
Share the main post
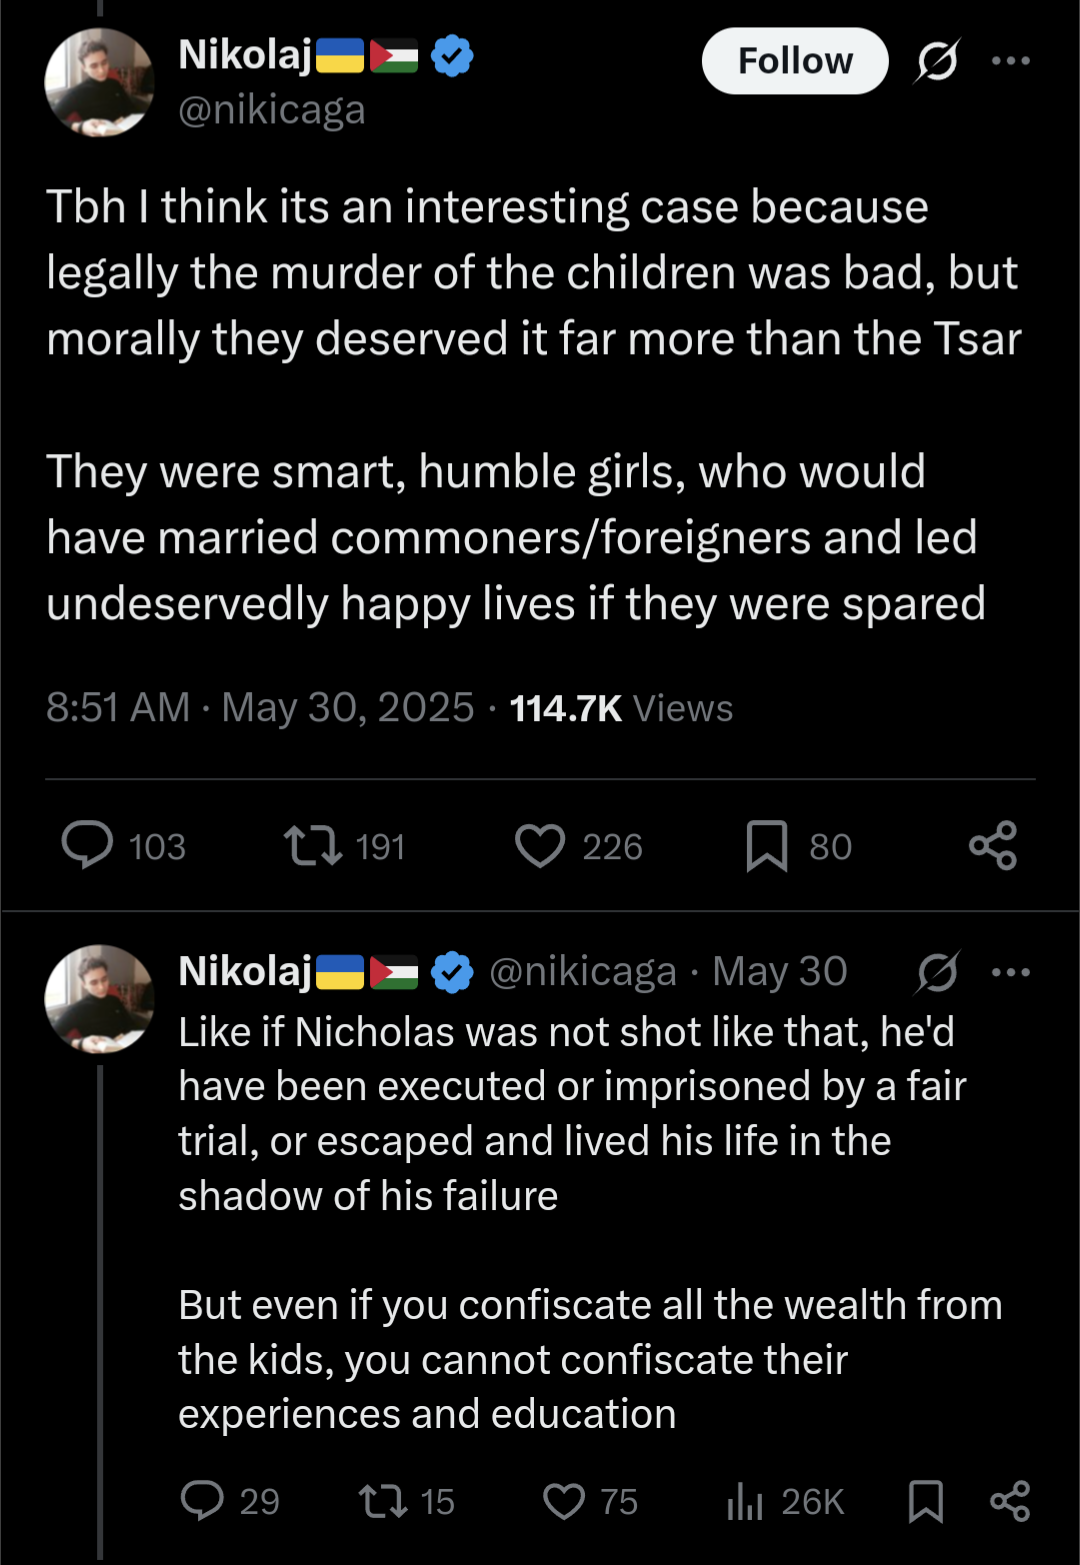993,845
